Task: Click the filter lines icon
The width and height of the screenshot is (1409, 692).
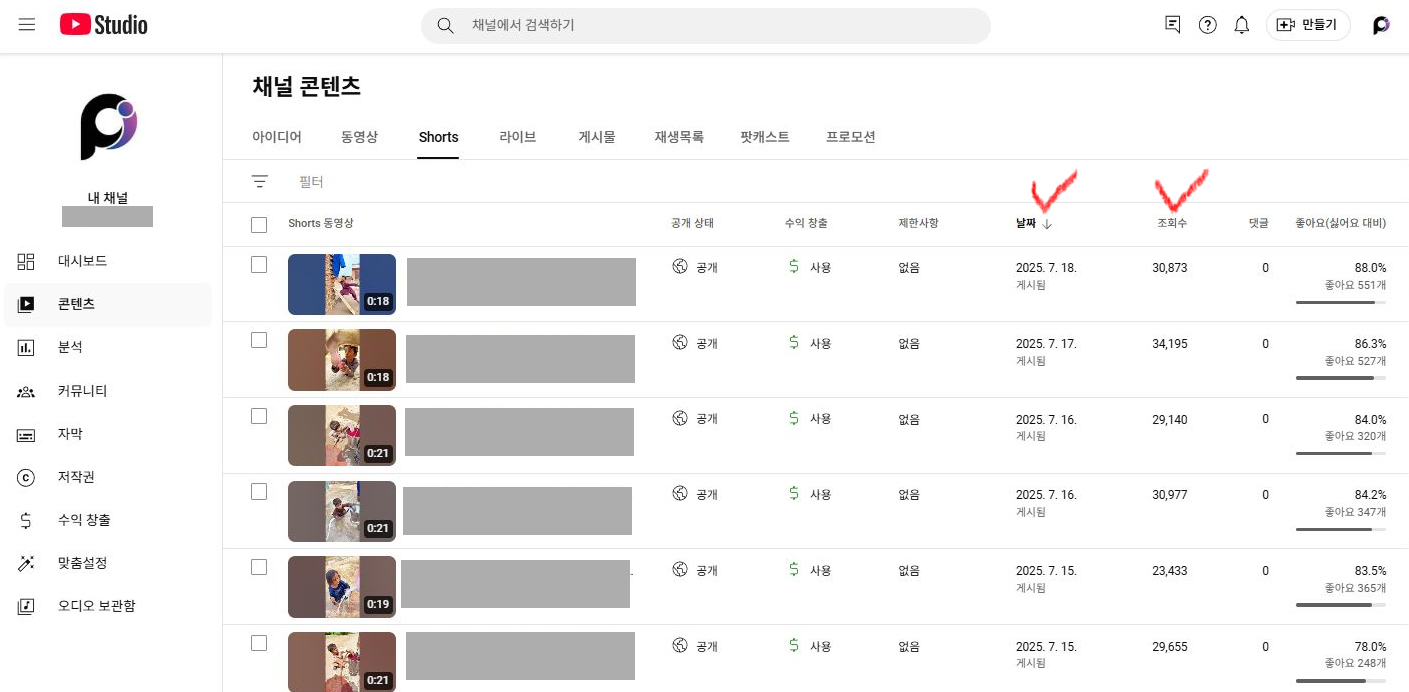Action: (x=260, y=182)
